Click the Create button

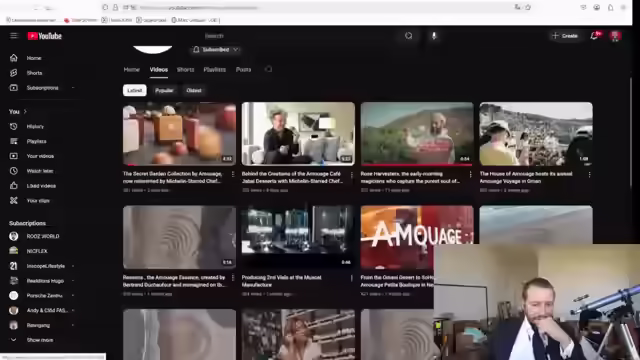tap(565, 36)
